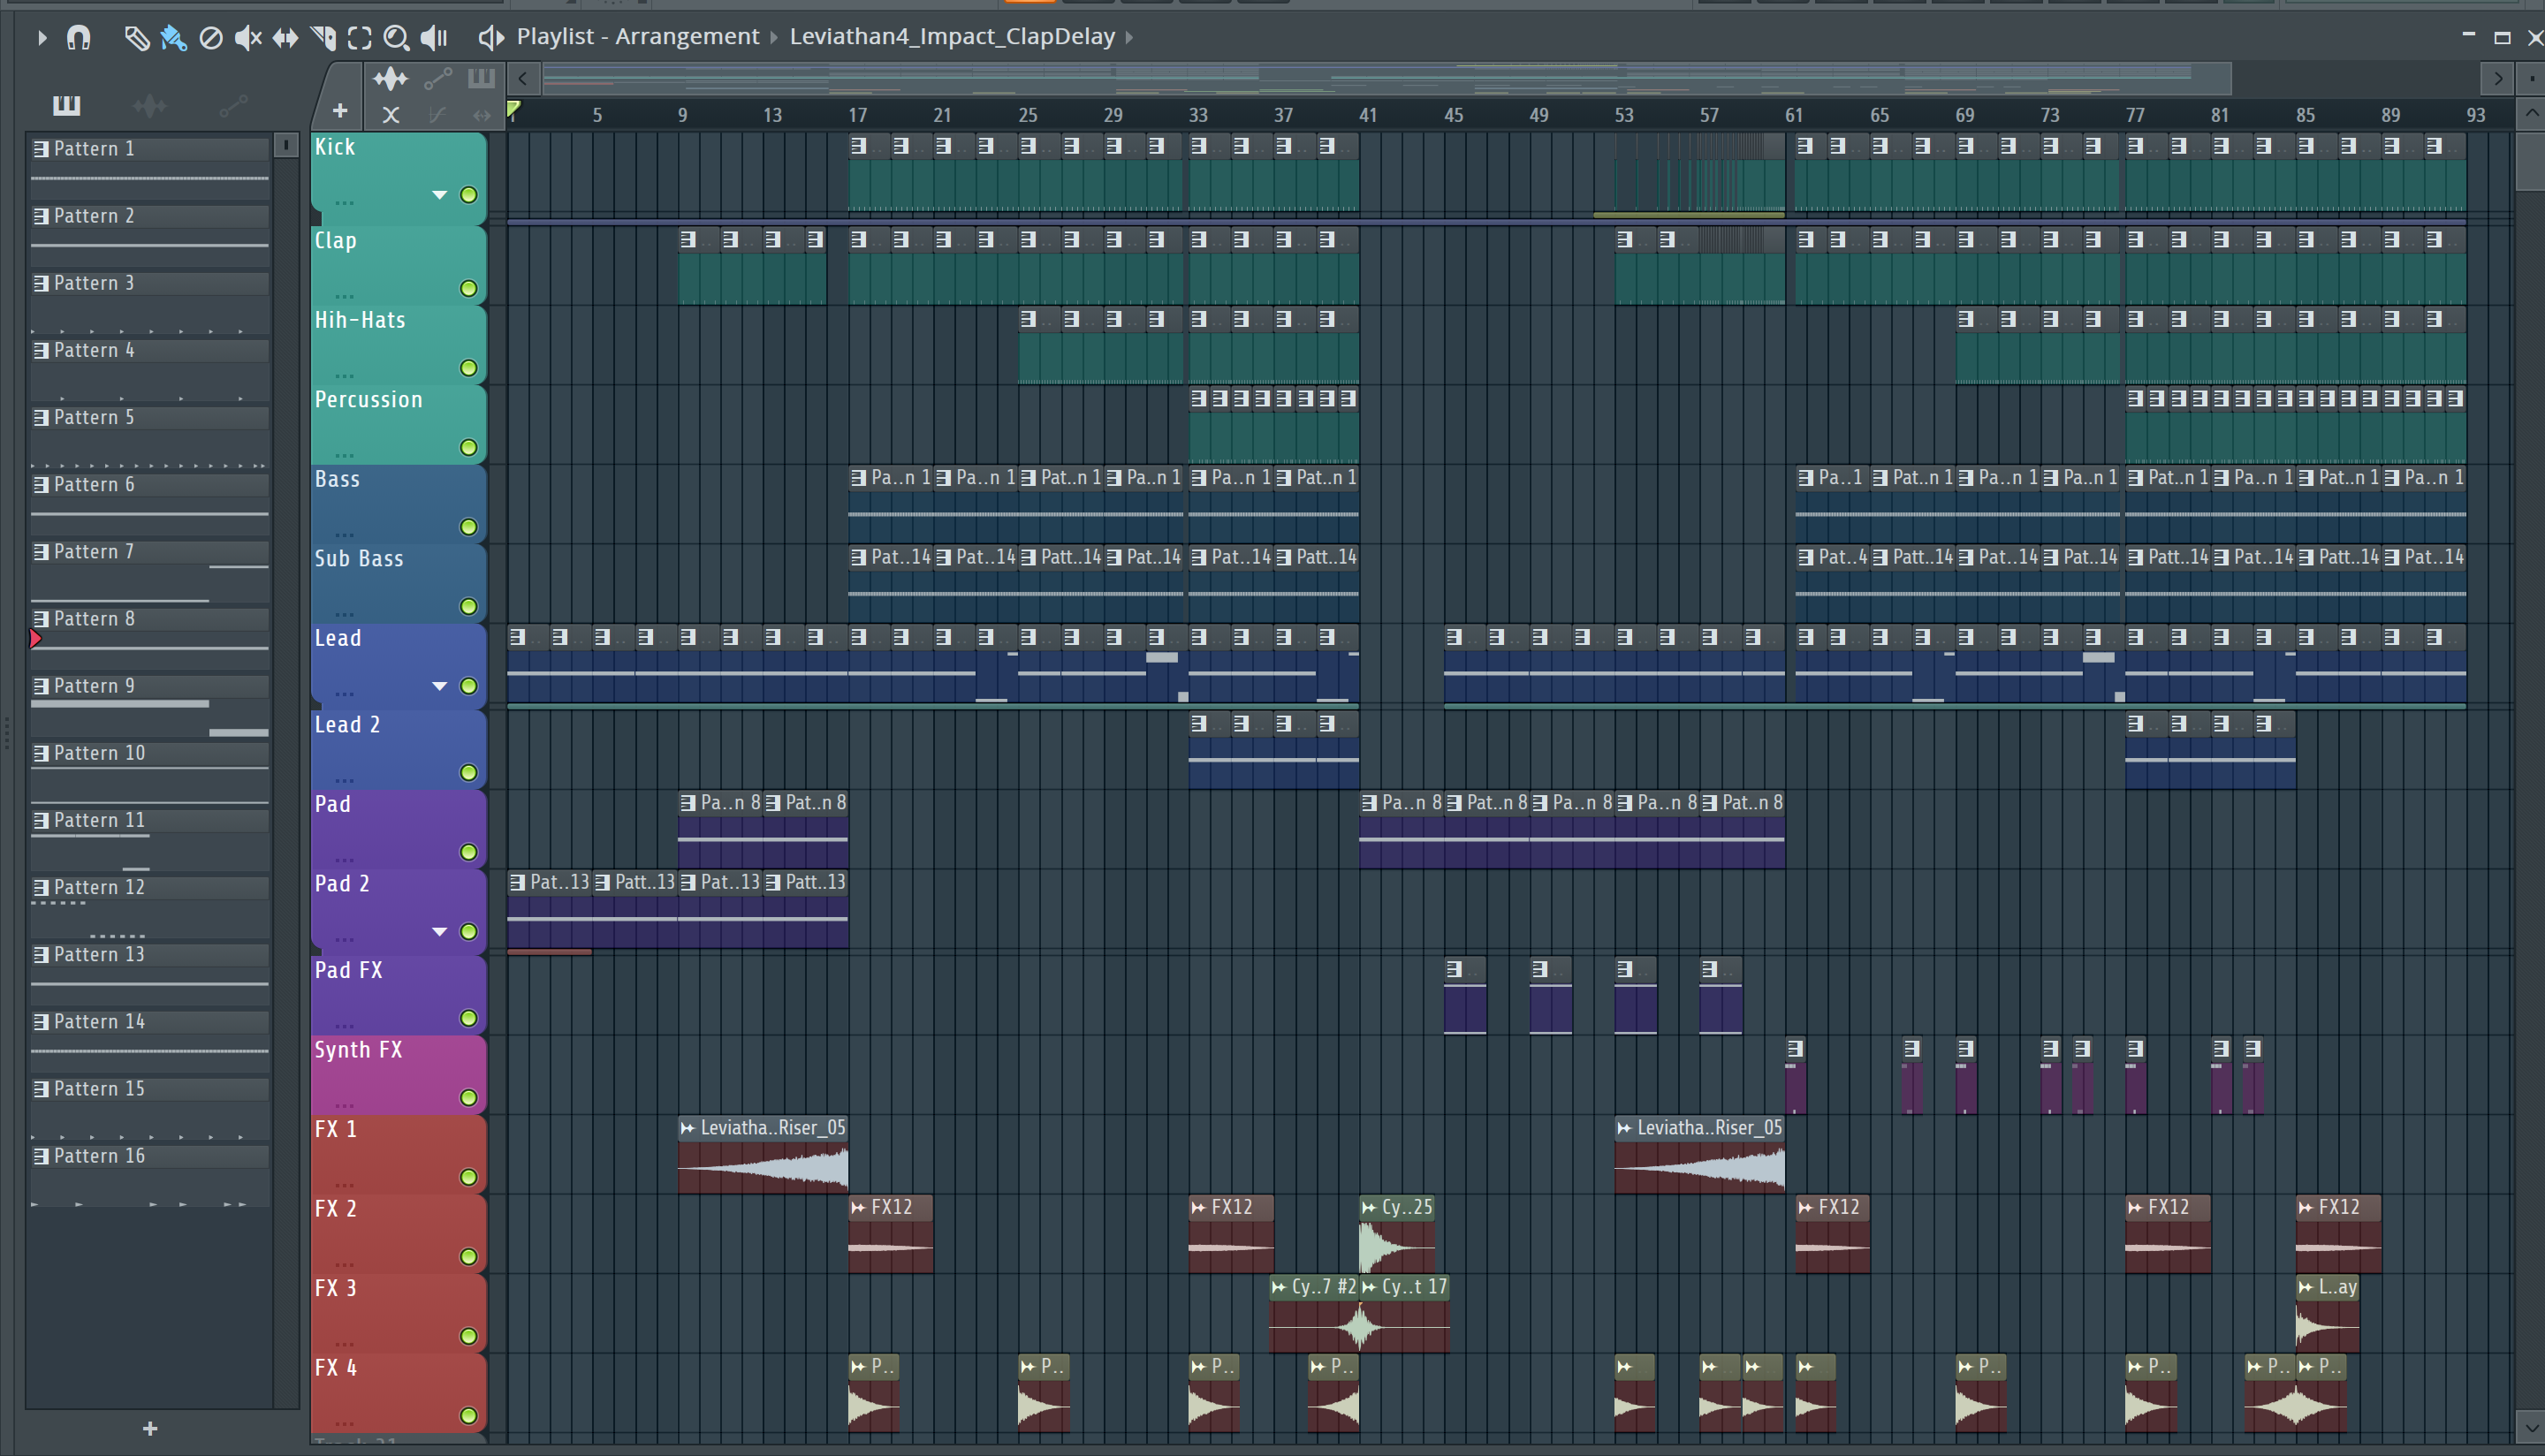This screenshot has width=2545, height=1456.
Task: Mute the Bass track
Action: (x=468, y=527)
